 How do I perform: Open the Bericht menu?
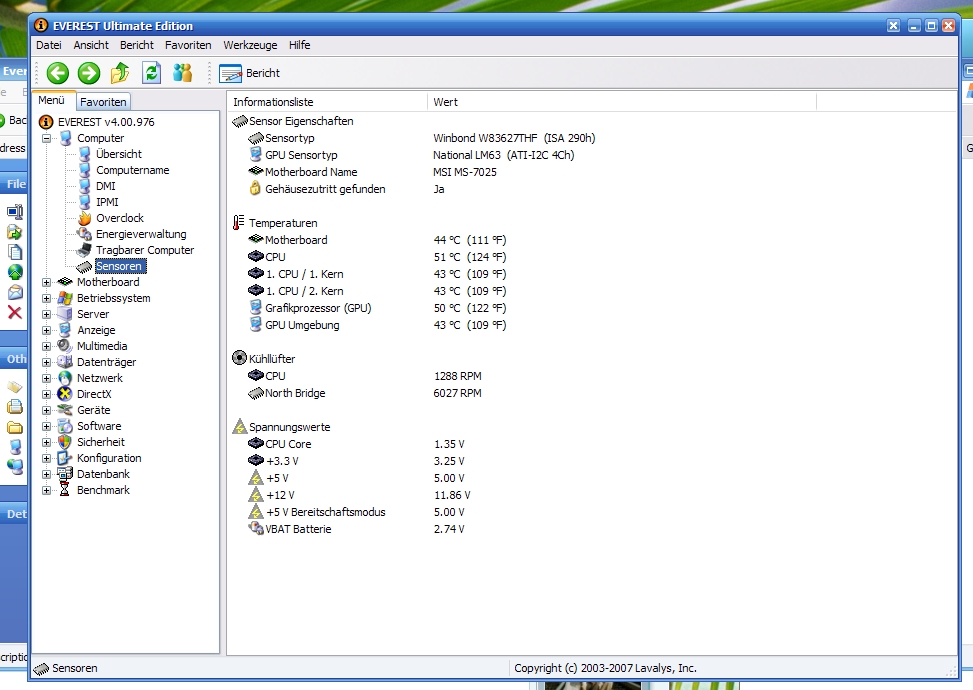[137, 45]
